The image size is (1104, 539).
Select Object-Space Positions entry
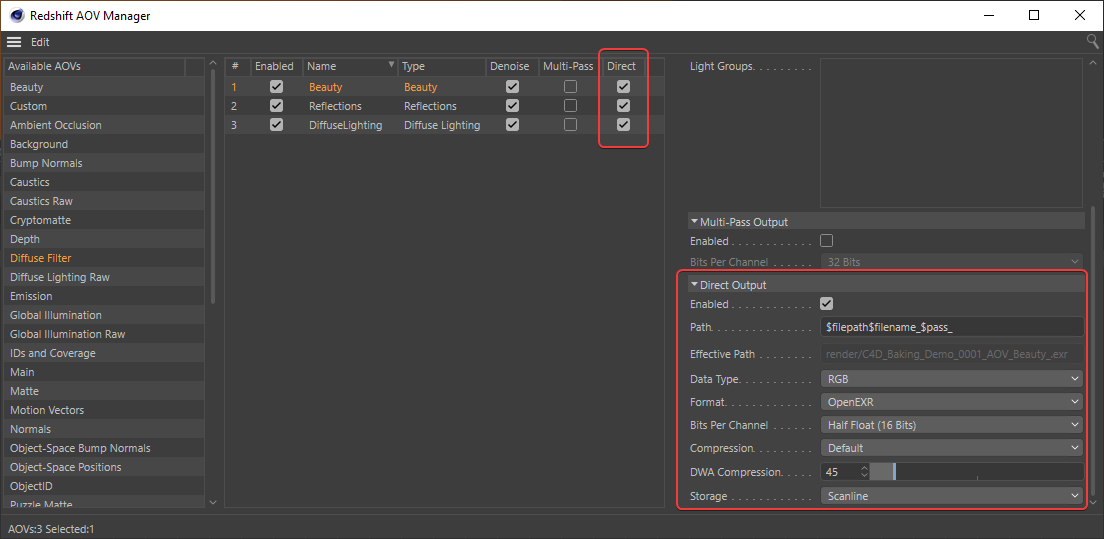(104, 467)
